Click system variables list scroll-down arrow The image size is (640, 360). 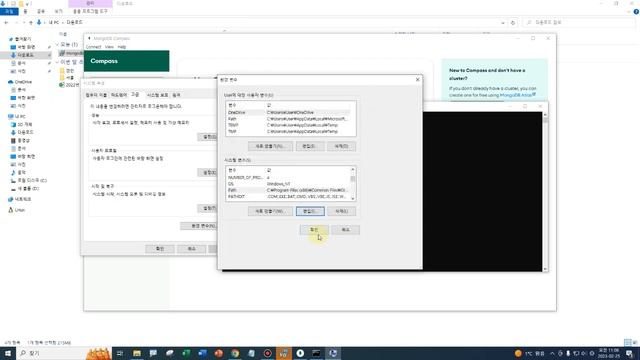(x=353, y=198)
